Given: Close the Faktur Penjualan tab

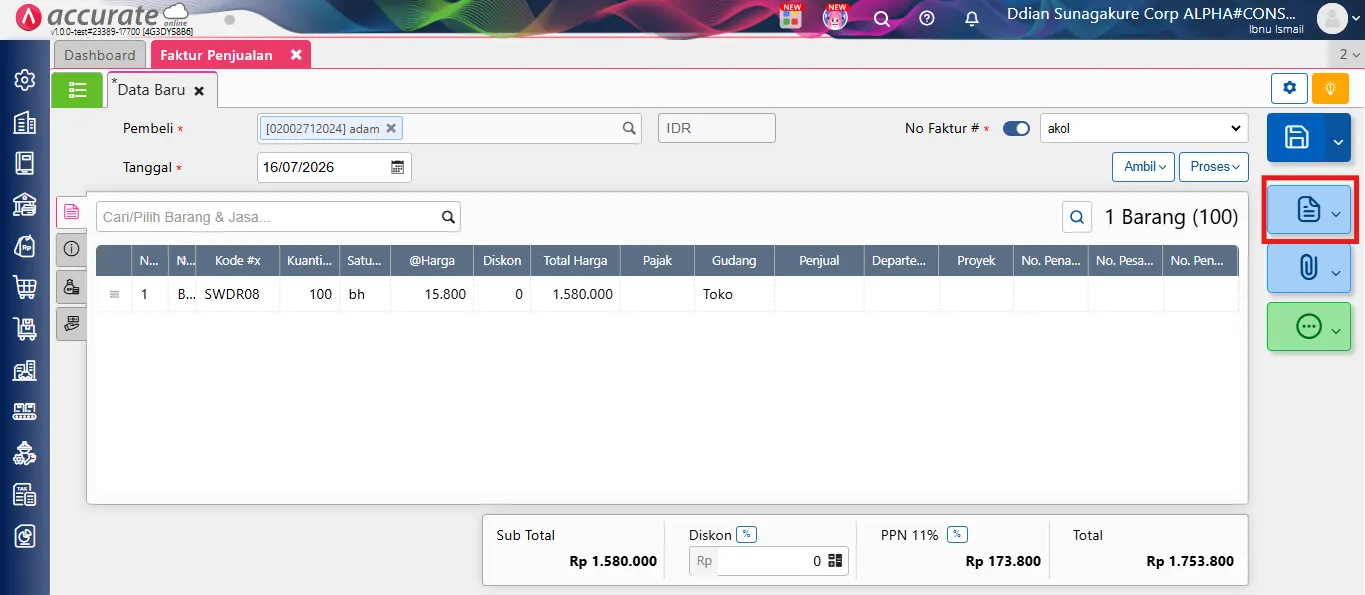Looking at the screenshot, I should 296,55.
